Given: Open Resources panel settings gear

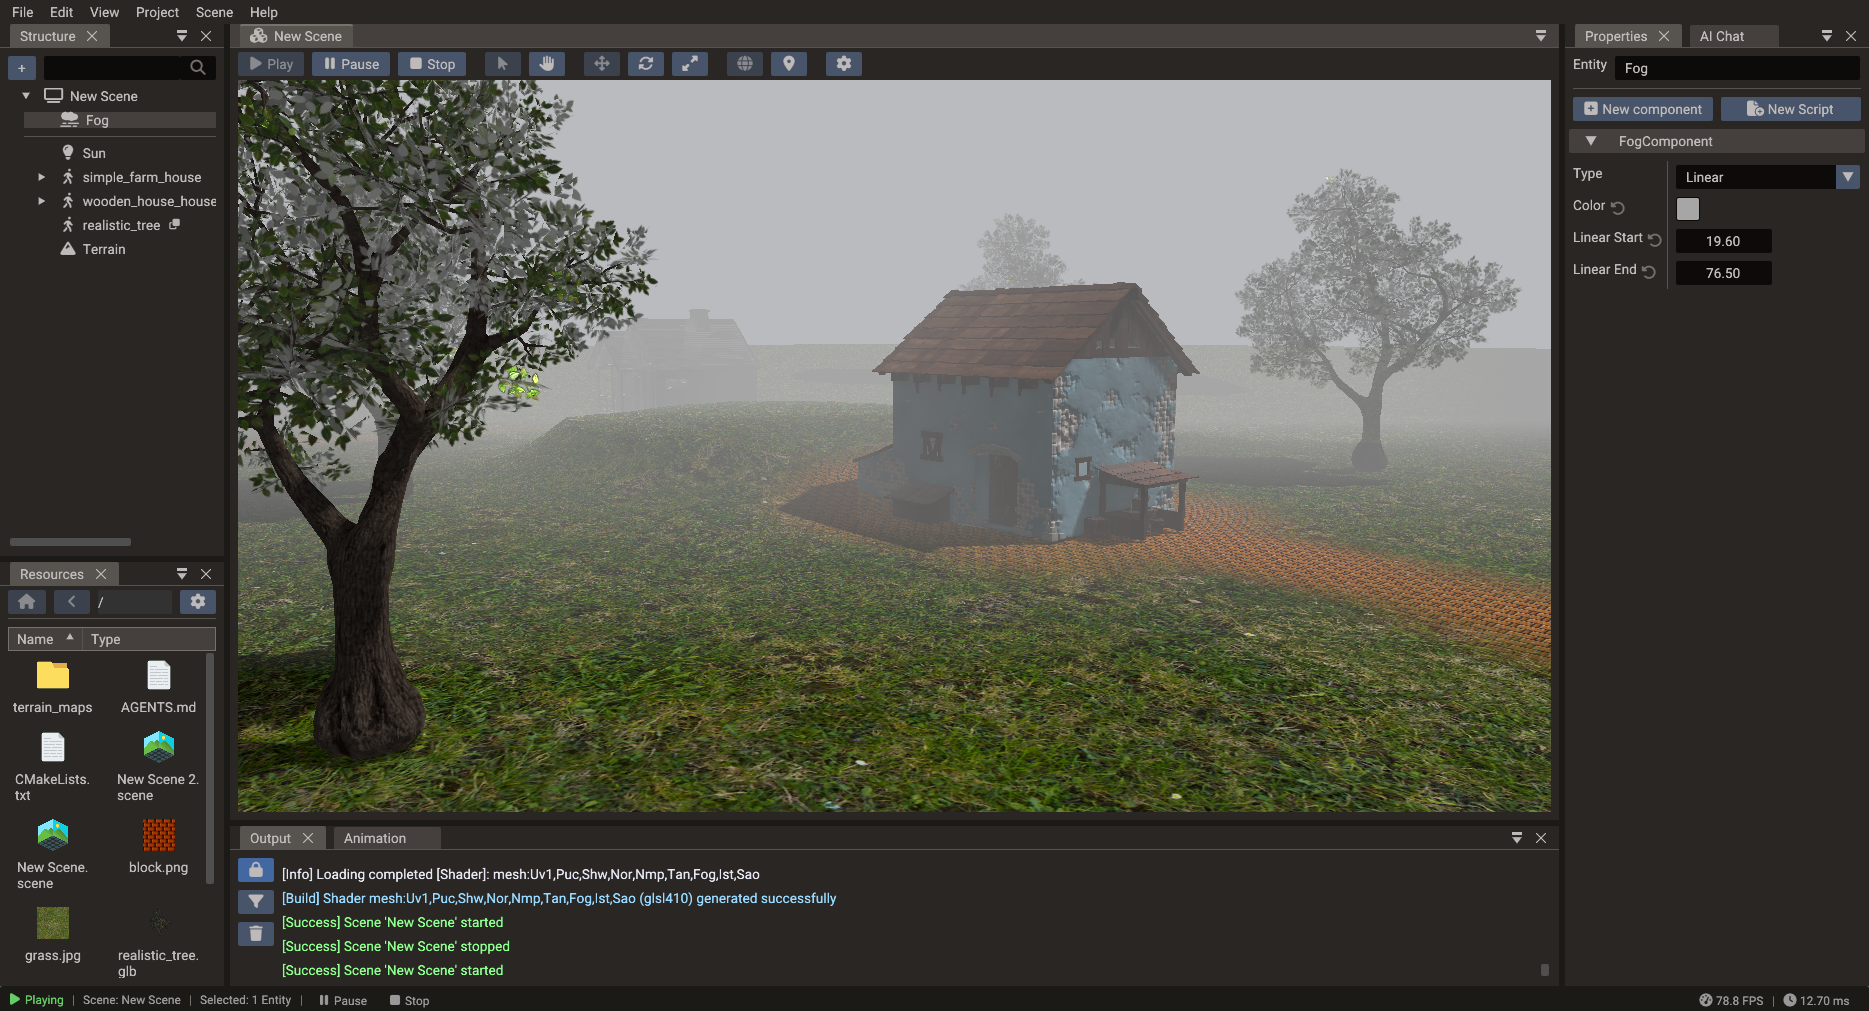Looking at the screenshot, I should click(x=198, y=602).
